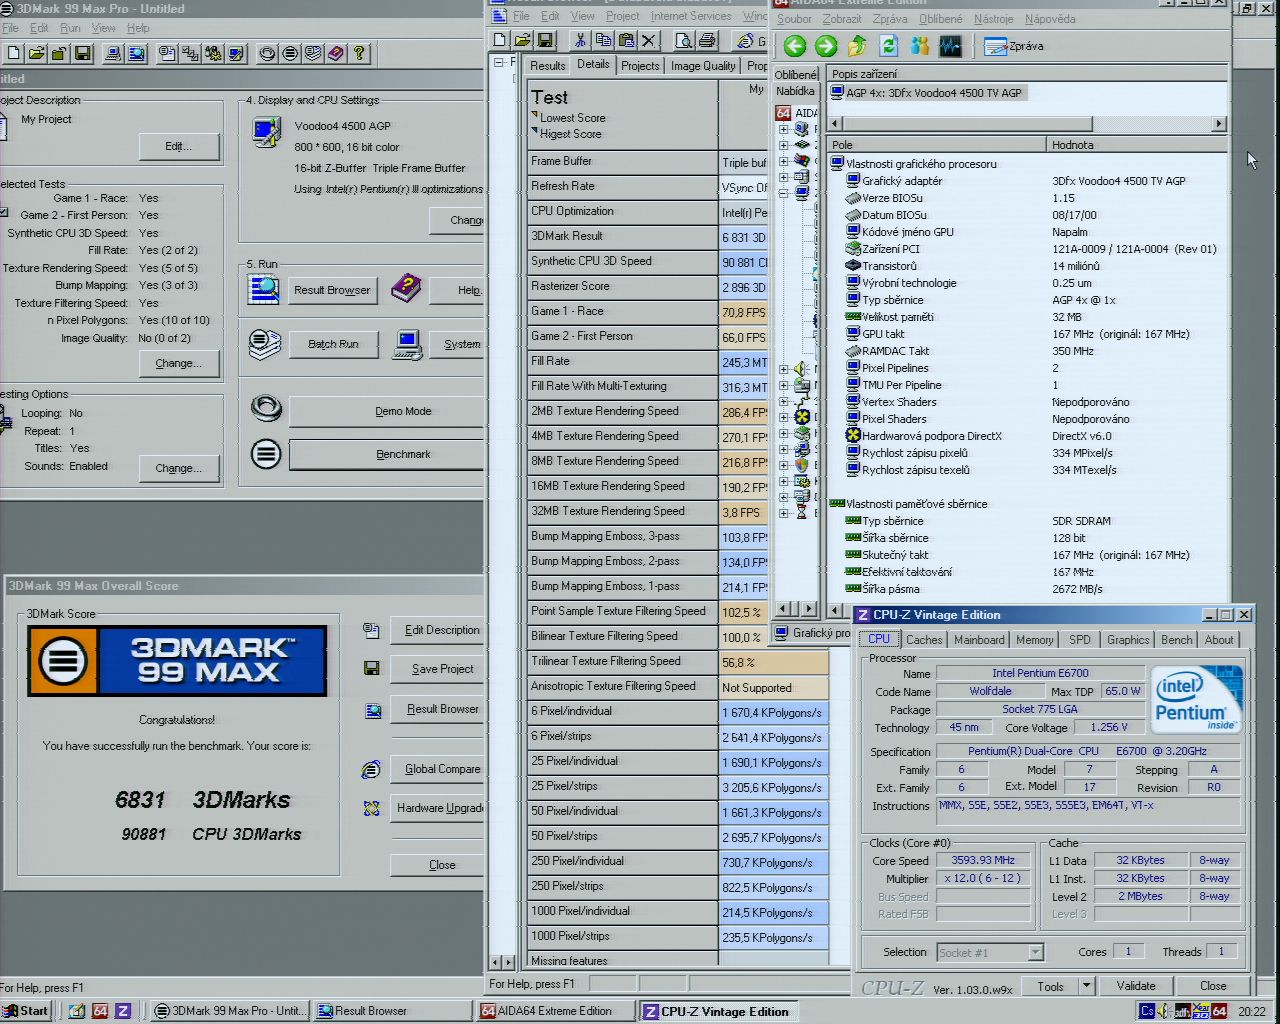Viewport: 1280px width, 1024px height.
Task: Click New Project icon in 3DMark toolbar
Action: point(14,53)
